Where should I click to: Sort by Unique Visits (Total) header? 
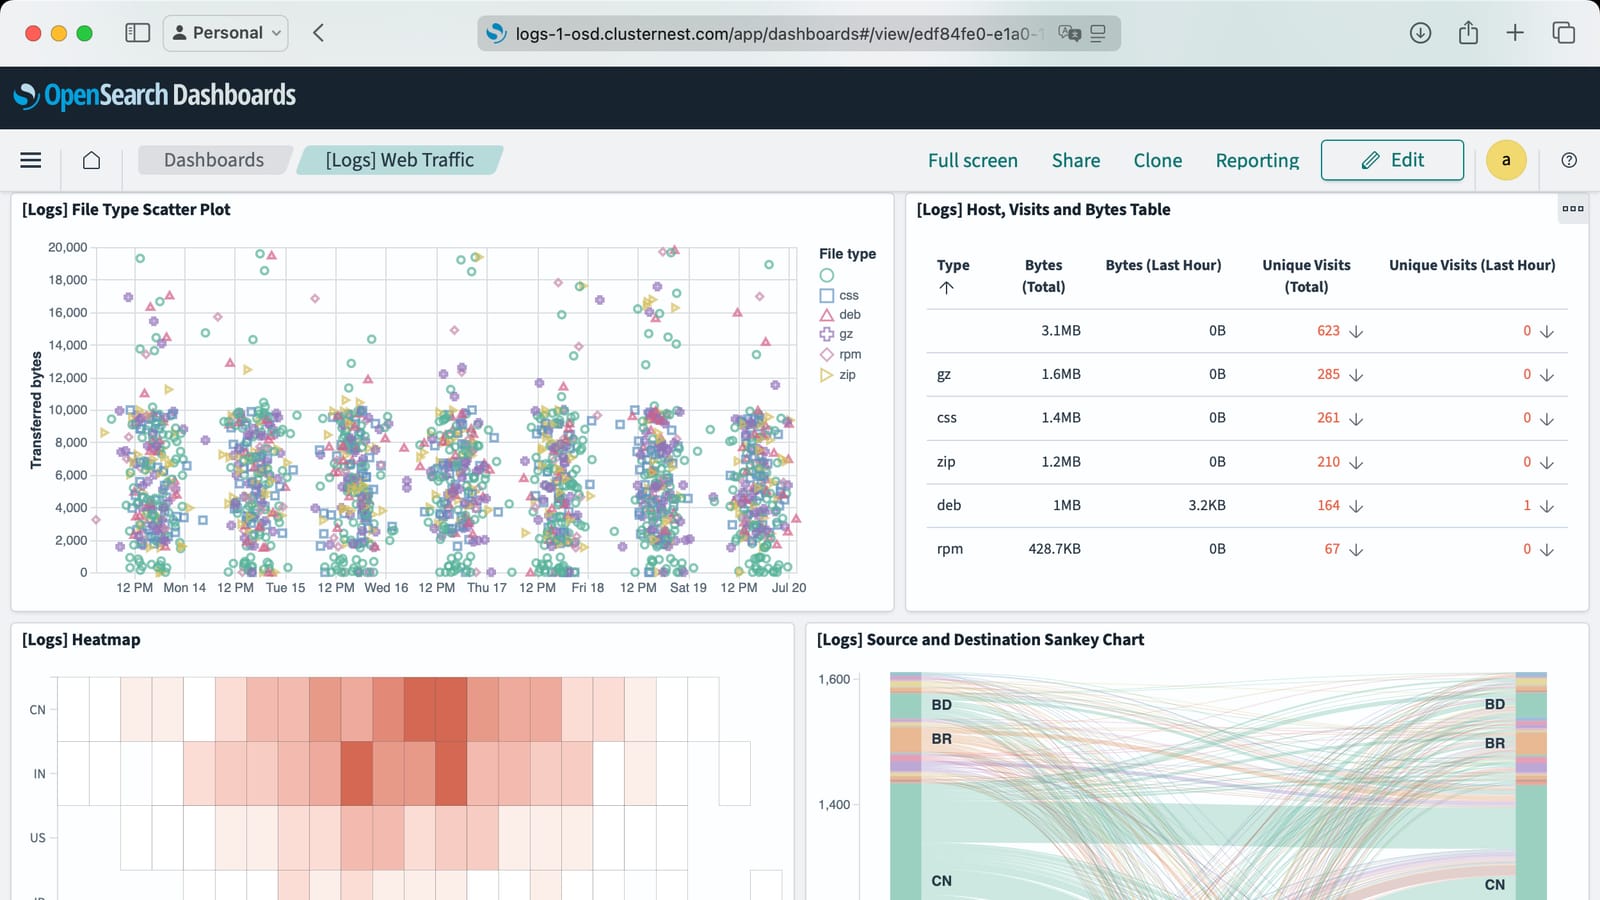(x=1306, y=276)
